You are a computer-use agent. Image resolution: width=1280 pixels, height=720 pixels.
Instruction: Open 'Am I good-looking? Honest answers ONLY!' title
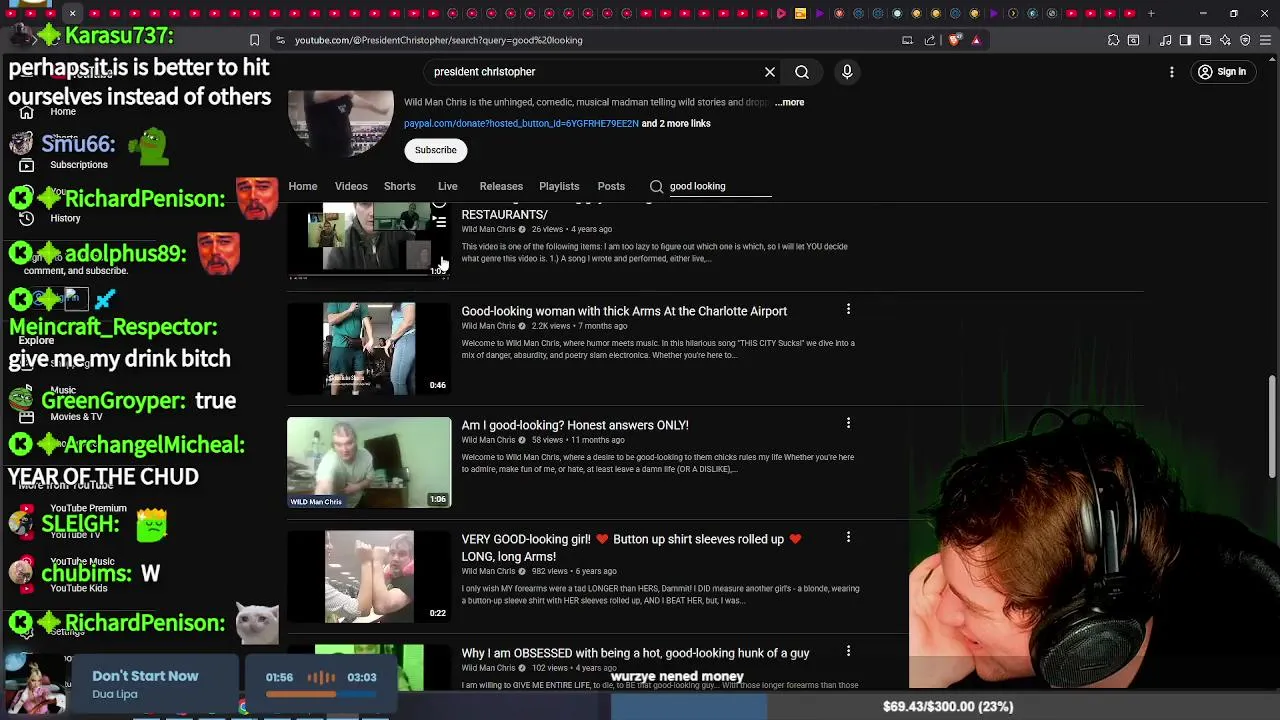click(x=575, y=425)
